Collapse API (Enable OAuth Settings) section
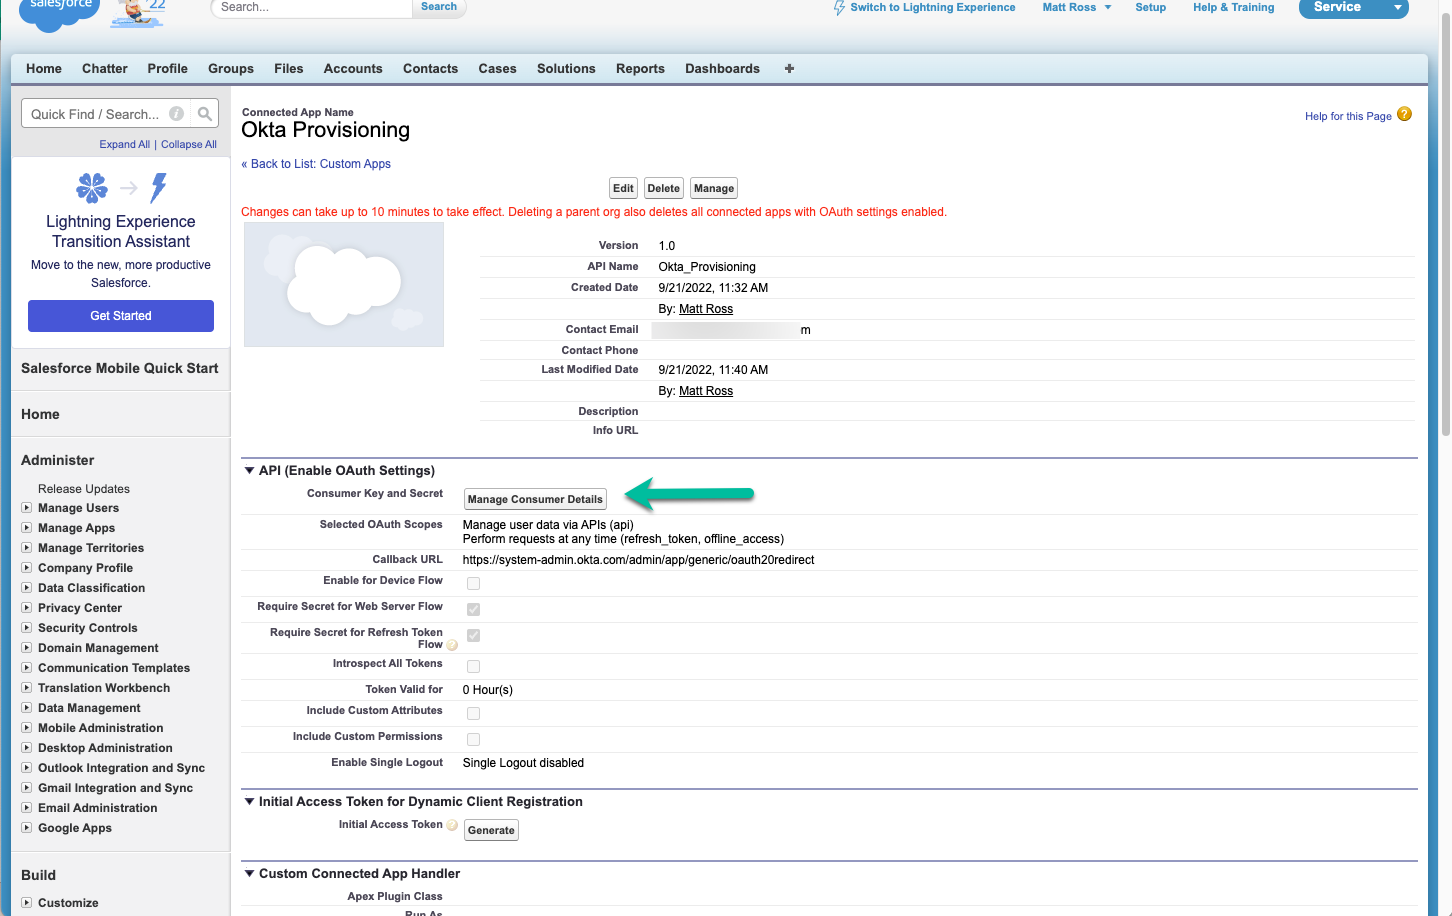 [249, 470]
